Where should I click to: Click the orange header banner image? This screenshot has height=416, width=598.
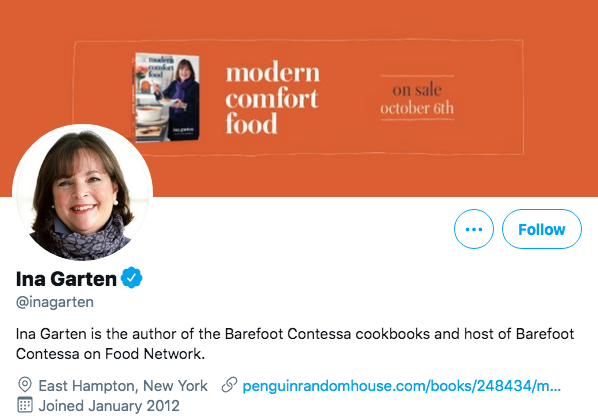(299, 98)
